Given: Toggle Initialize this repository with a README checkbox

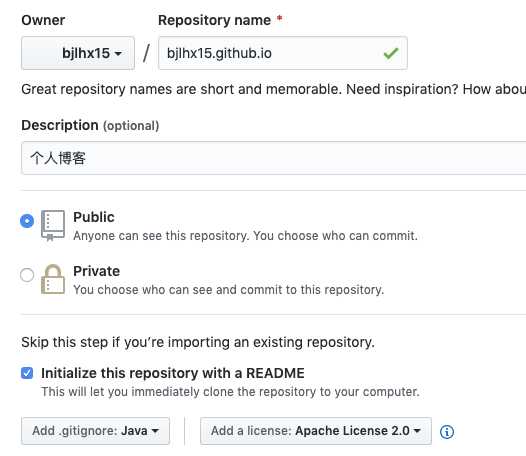Looking at the screenshot, I should (x=27, y=373).
